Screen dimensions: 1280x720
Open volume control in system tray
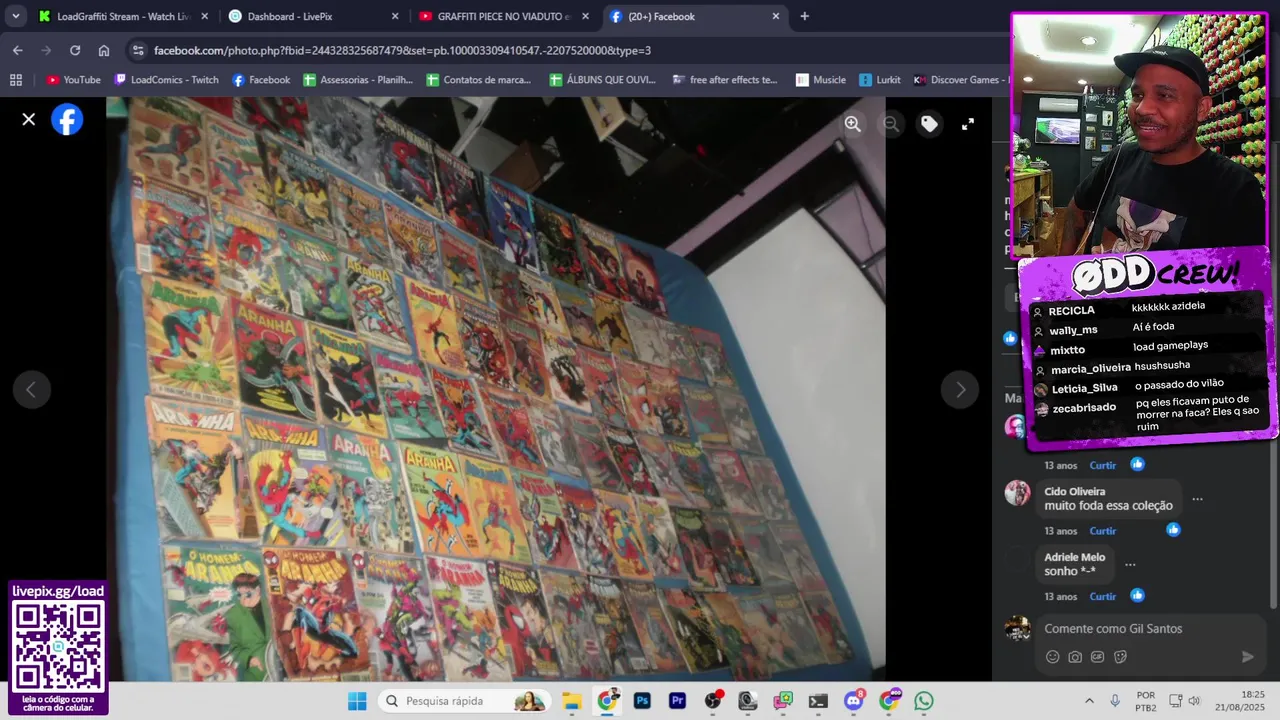[1194, 701]
